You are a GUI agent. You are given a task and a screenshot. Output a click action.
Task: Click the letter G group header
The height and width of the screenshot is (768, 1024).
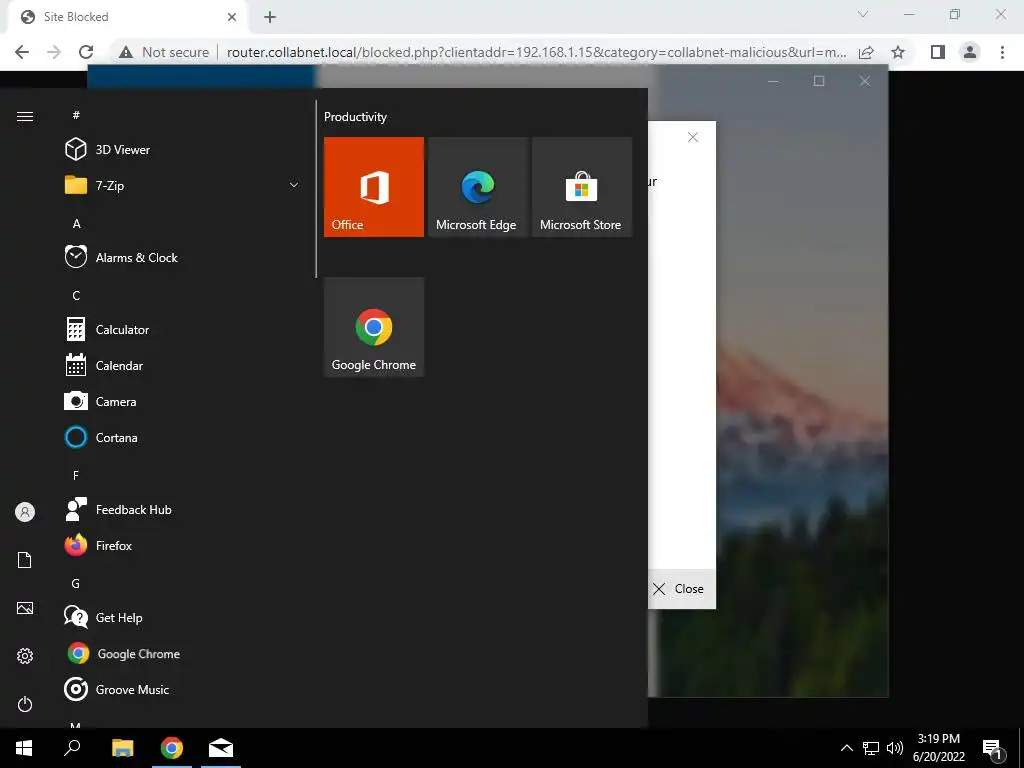[x=76, y=583]
